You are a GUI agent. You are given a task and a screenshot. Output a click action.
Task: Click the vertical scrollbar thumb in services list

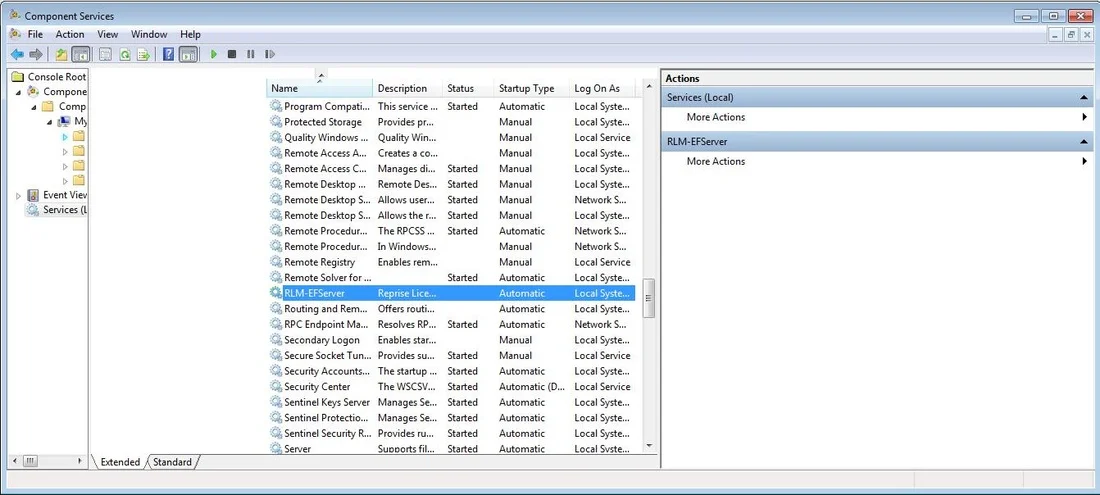[x=649, y=298]
